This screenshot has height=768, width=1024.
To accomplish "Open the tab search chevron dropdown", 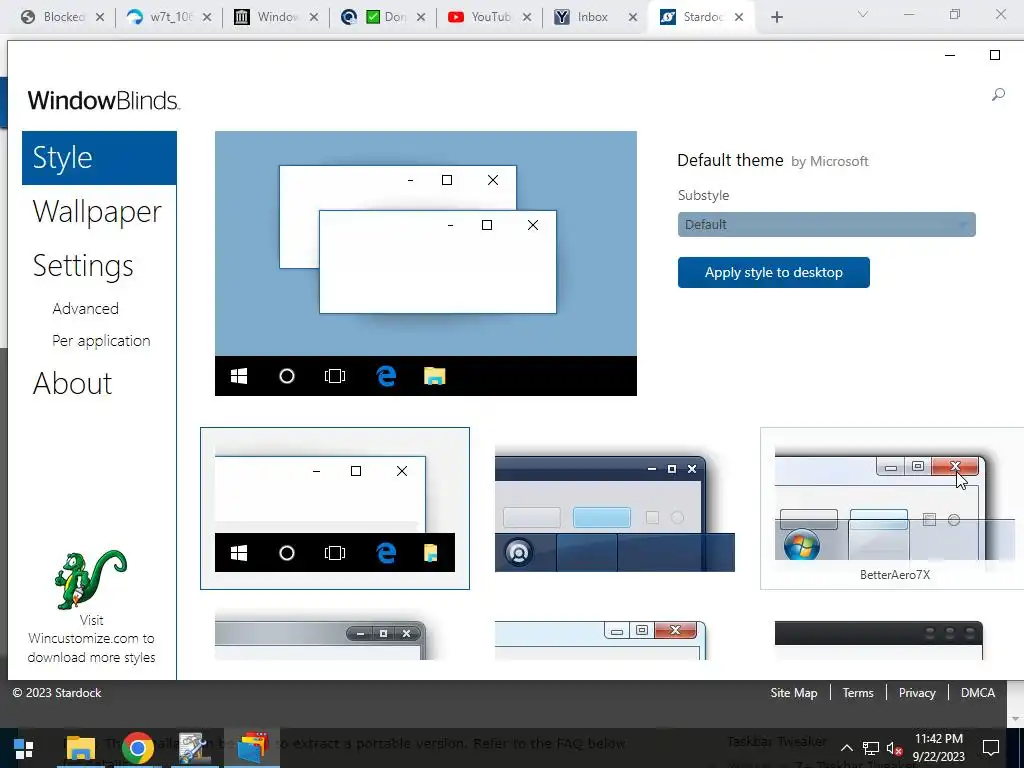I will click(x=863, y=14).
